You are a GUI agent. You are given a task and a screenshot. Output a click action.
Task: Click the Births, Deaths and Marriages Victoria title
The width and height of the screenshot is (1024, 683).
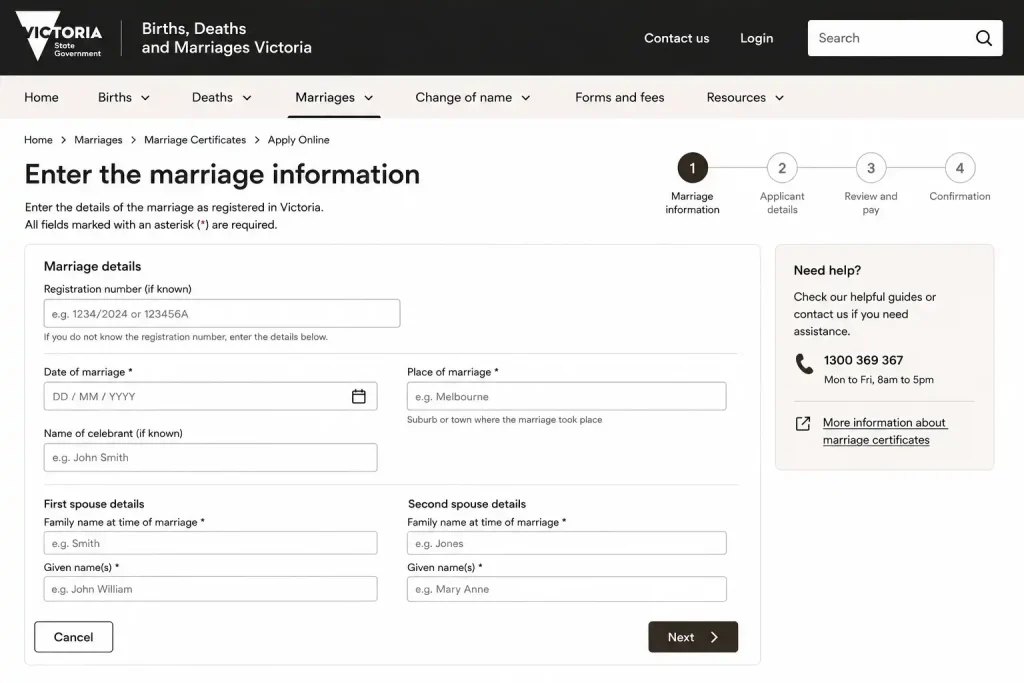point(227,38)
